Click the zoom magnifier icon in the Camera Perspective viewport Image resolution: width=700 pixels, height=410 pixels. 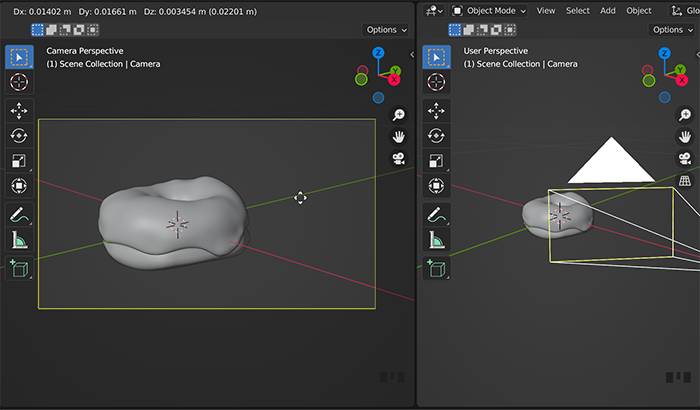click(398, 115)
